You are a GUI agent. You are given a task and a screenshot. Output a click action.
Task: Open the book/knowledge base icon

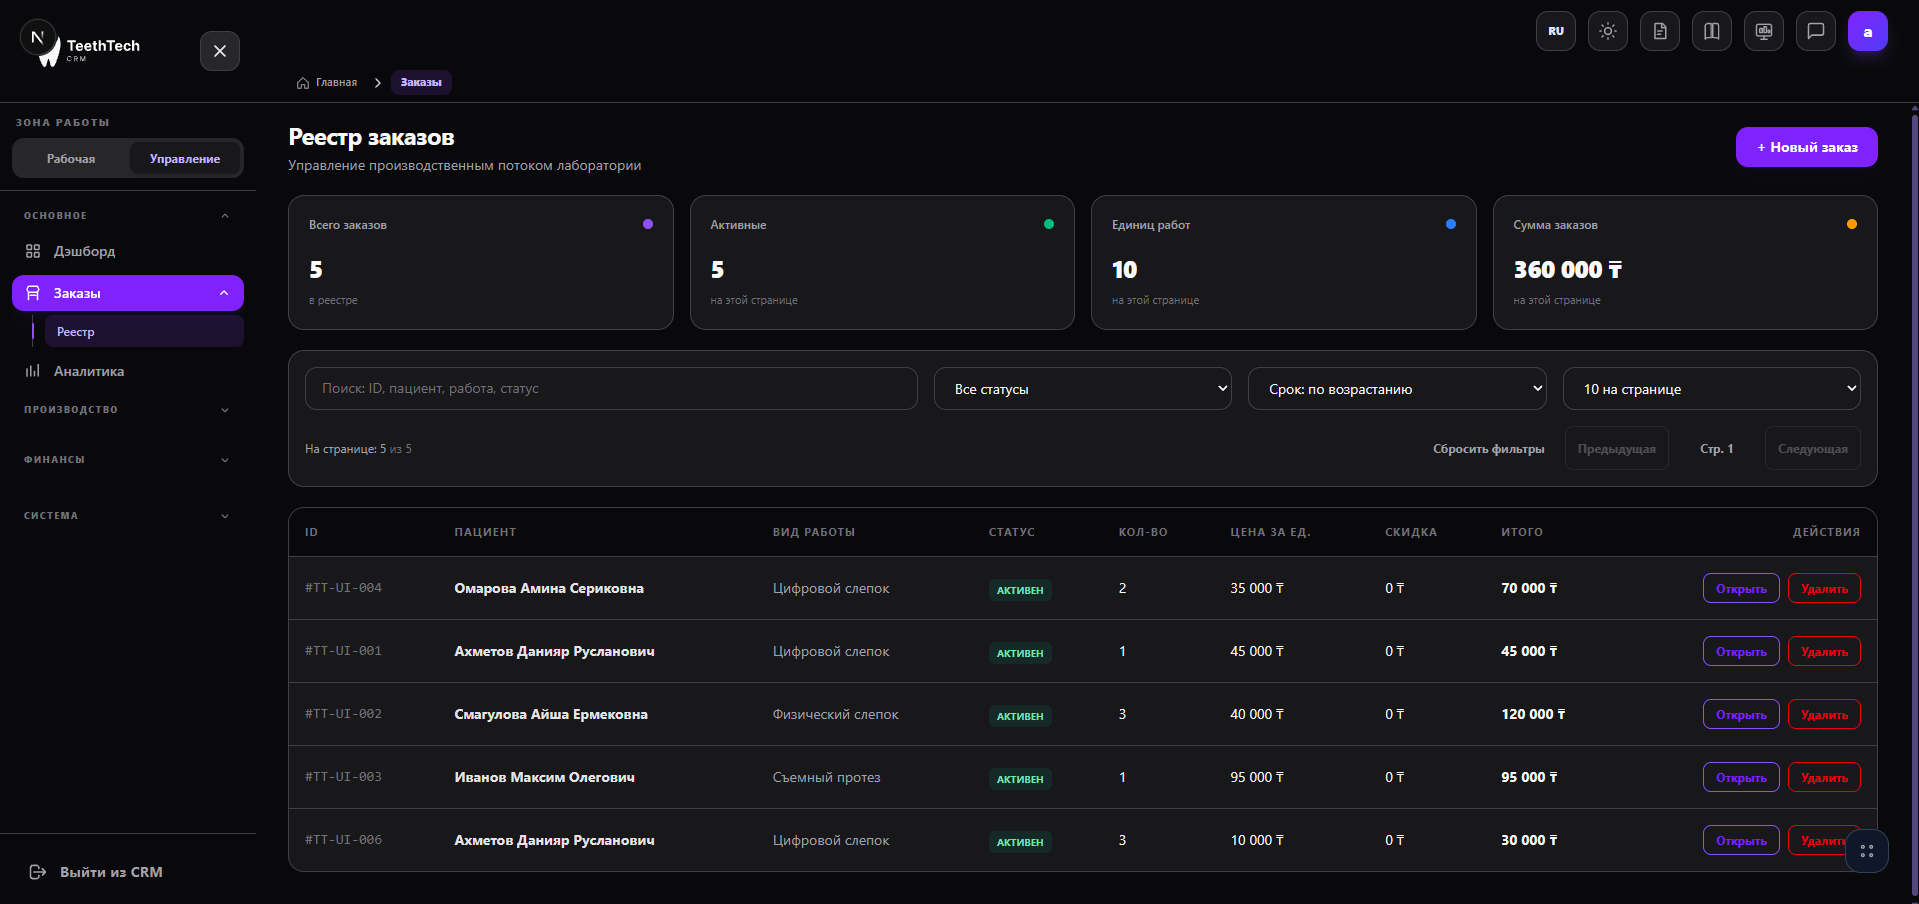pos(1712,31)
